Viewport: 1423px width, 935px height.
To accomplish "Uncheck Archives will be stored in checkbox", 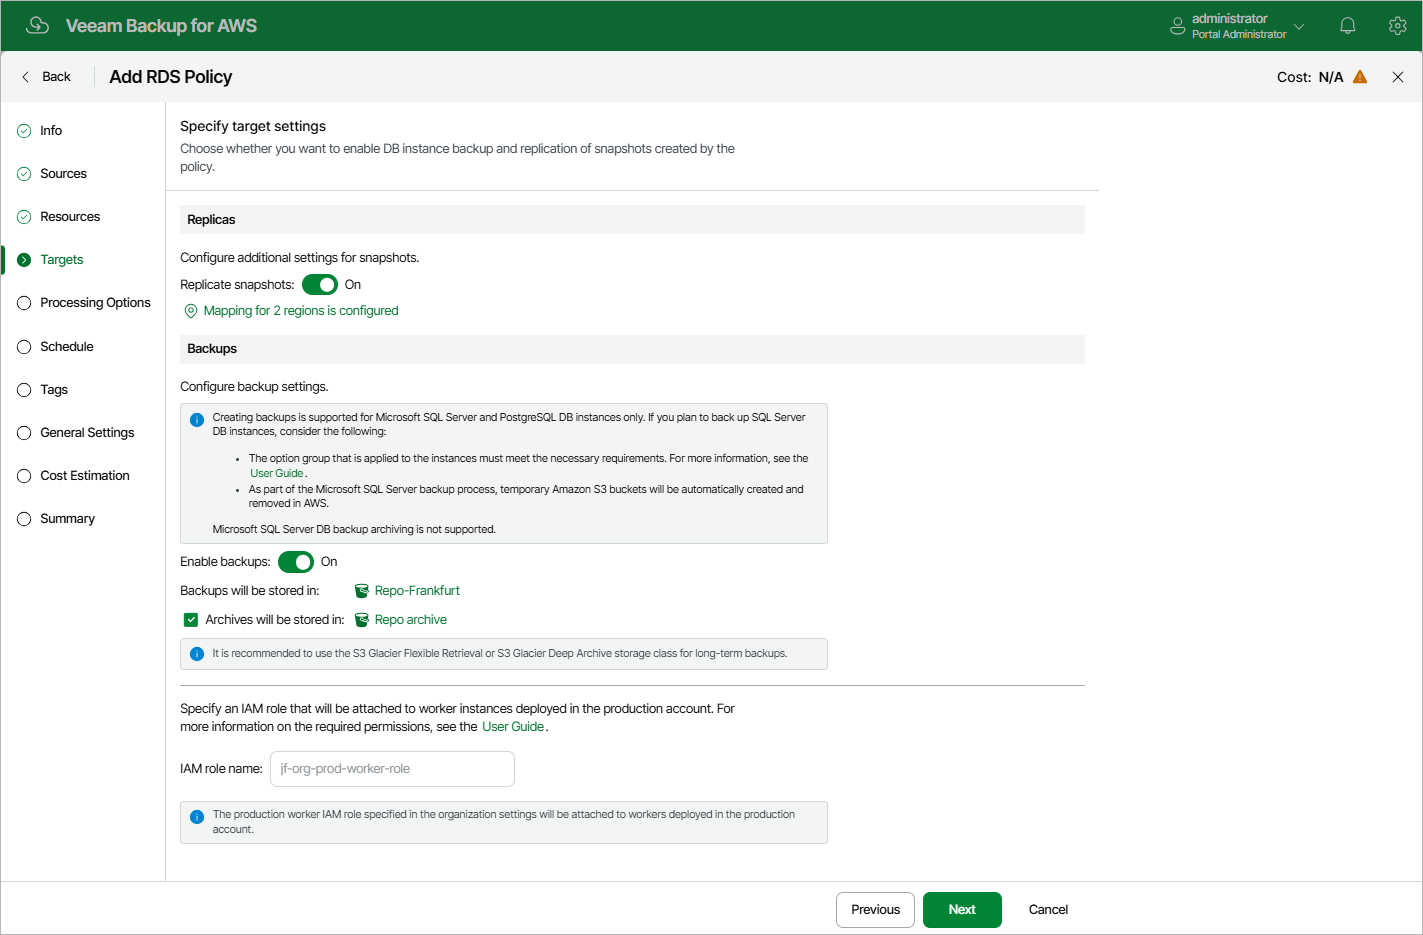I will [191, 620].
